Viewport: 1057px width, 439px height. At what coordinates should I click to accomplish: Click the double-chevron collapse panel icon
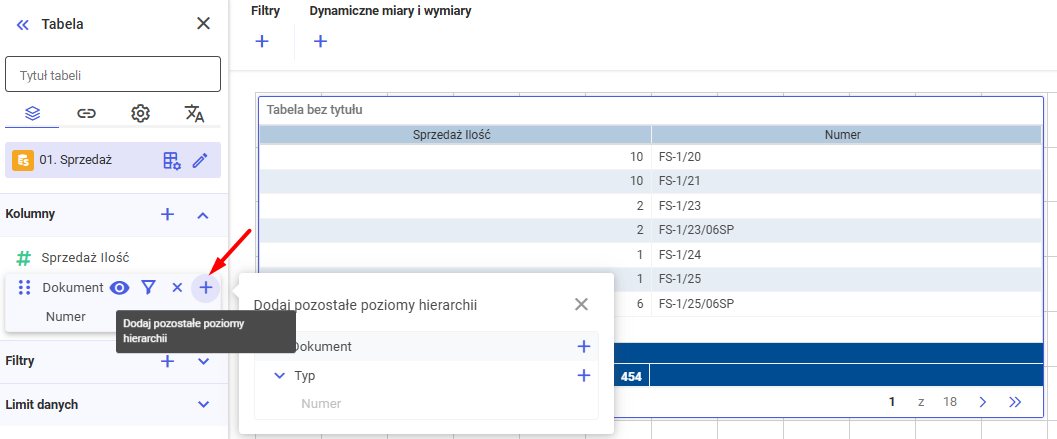coord(23,24)
